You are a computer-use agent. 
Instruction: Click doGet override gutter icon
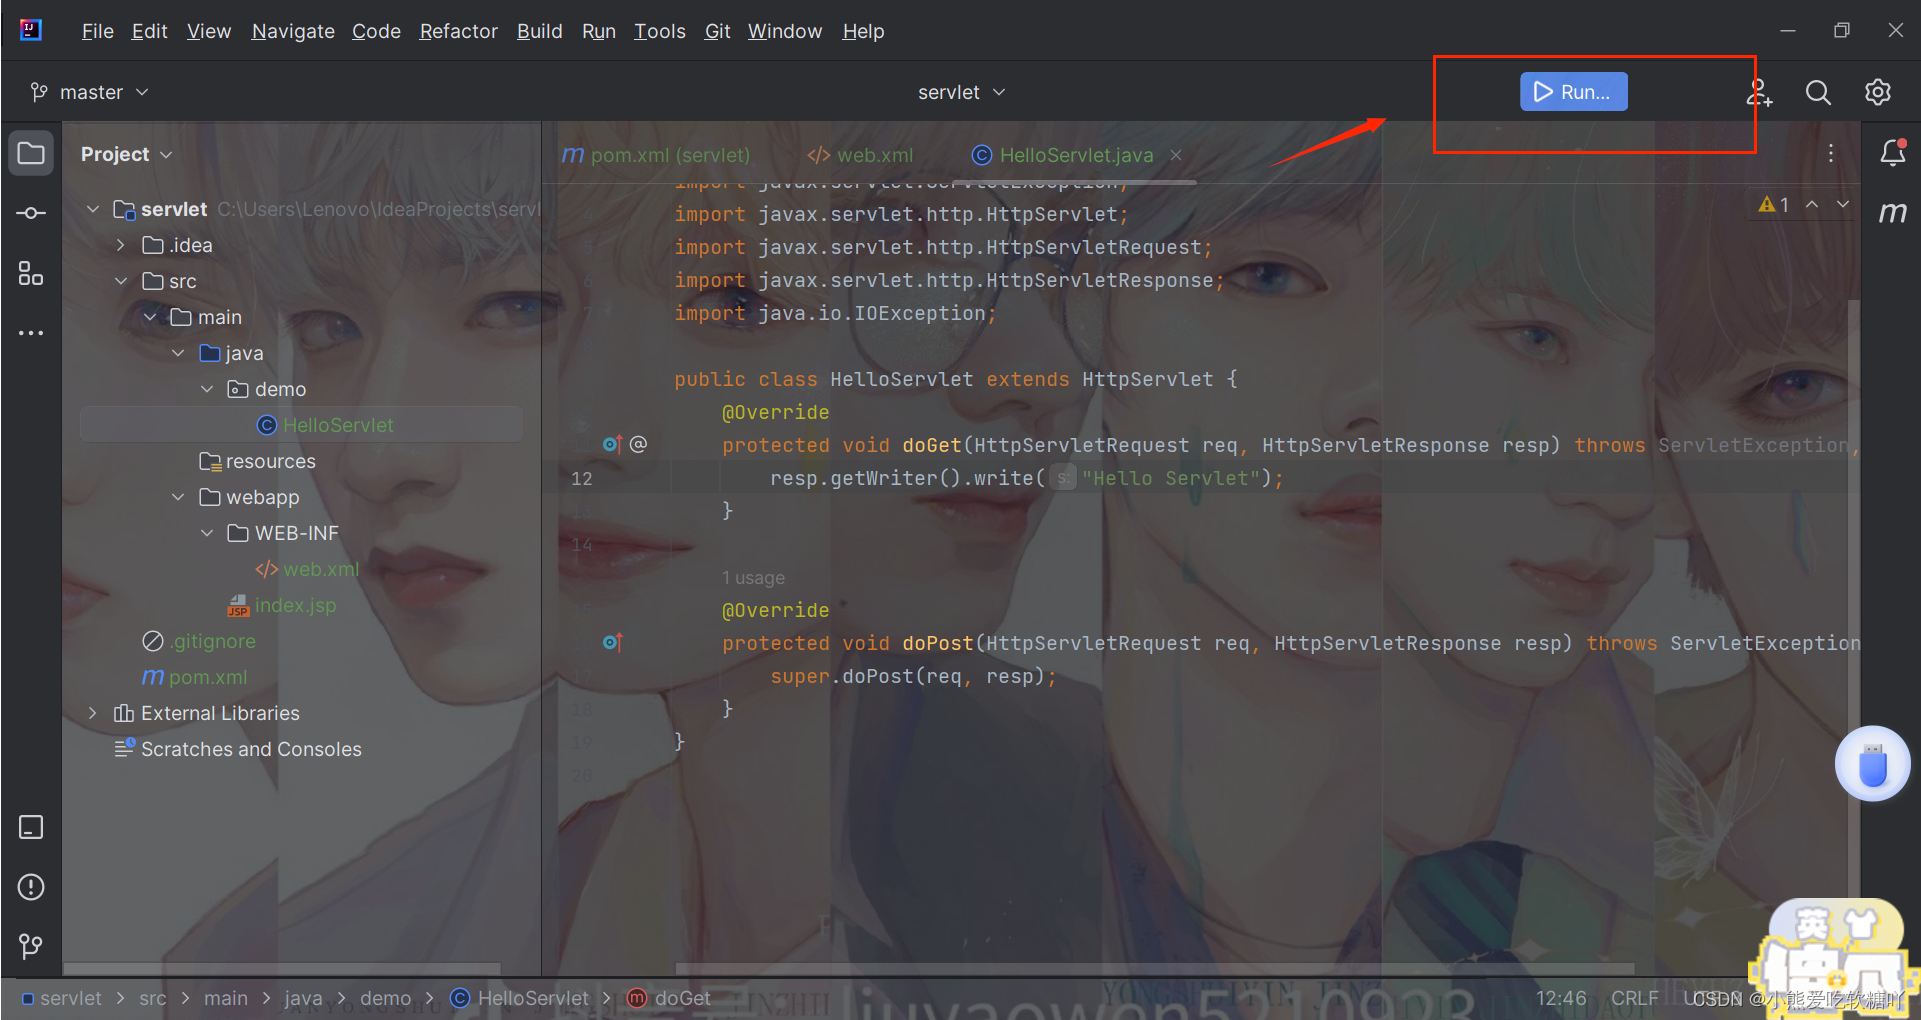point(612,444)
